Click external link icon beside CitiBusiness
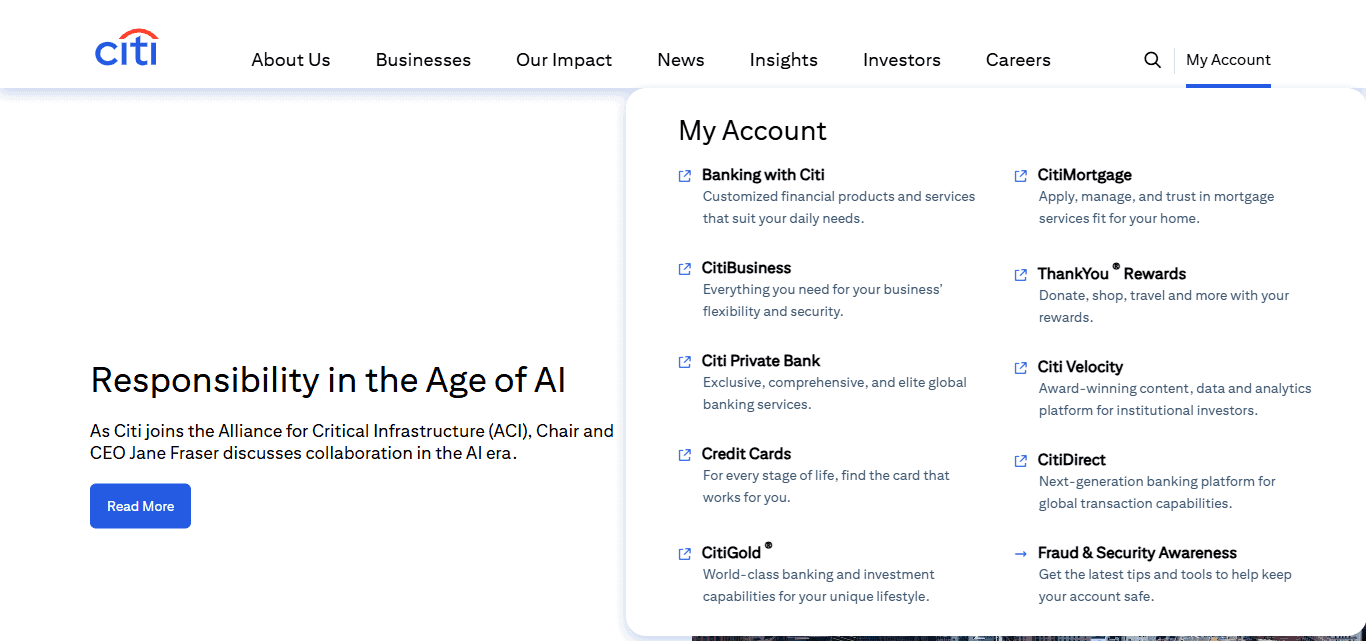The height and width of the screenshot is (641, 1366). coord(685,269)
